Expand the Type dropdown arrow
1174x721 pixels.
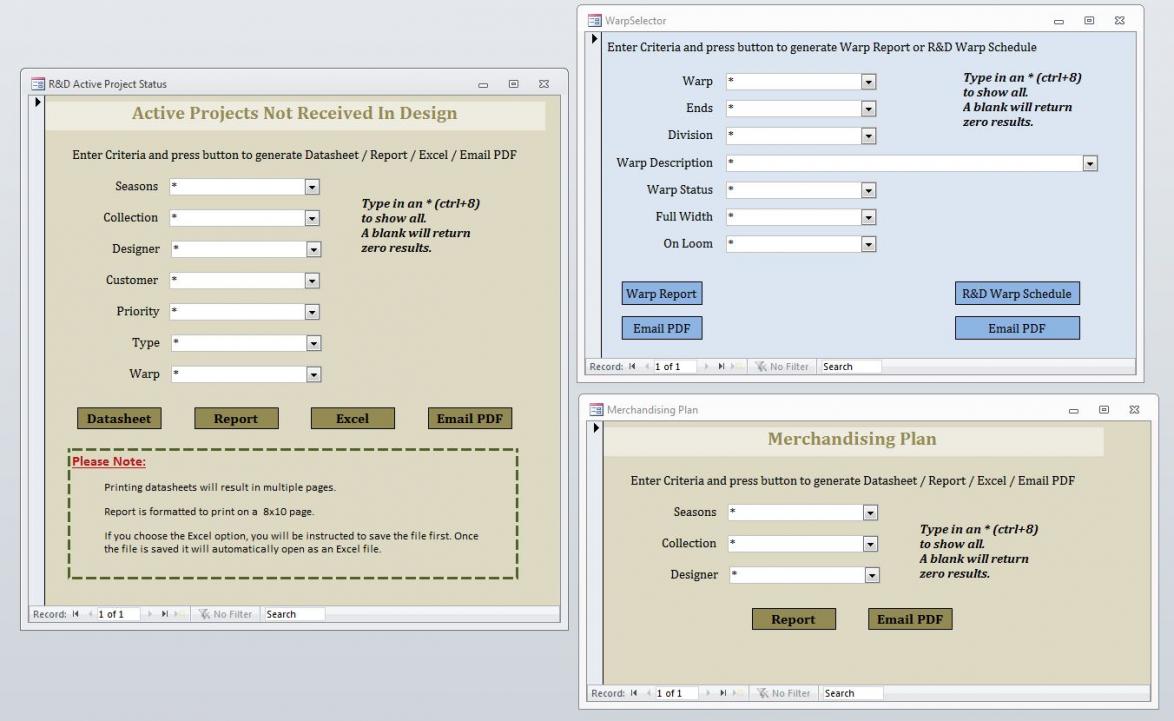(314, 344)
